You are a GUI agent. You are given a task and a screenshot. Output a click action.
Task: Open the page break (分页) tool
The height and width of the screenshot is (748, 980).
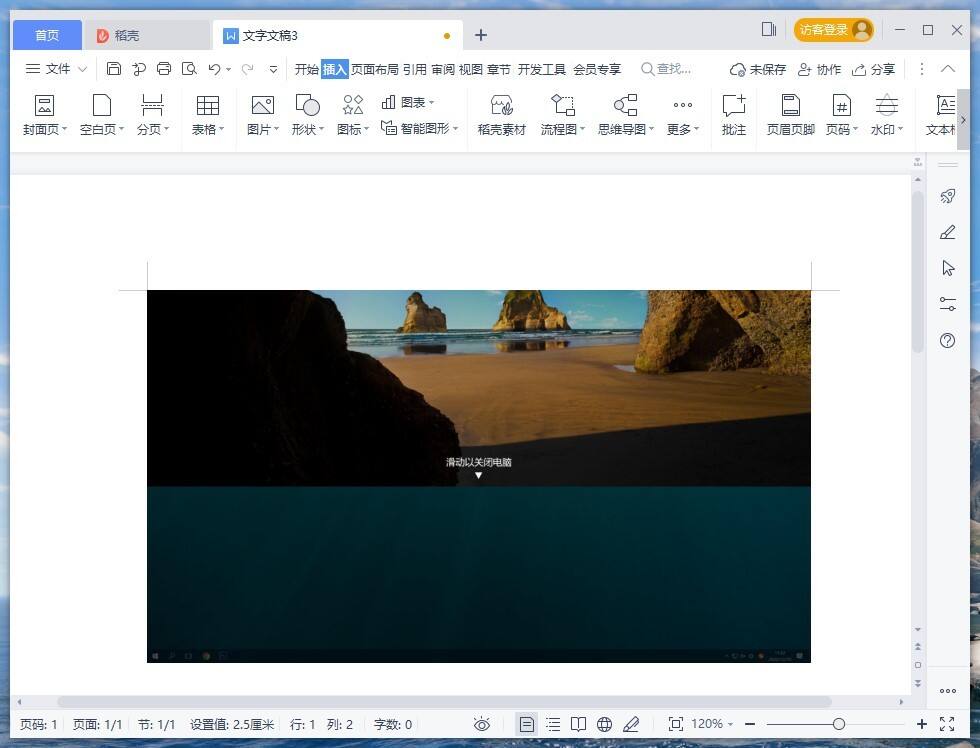point(152,115)
